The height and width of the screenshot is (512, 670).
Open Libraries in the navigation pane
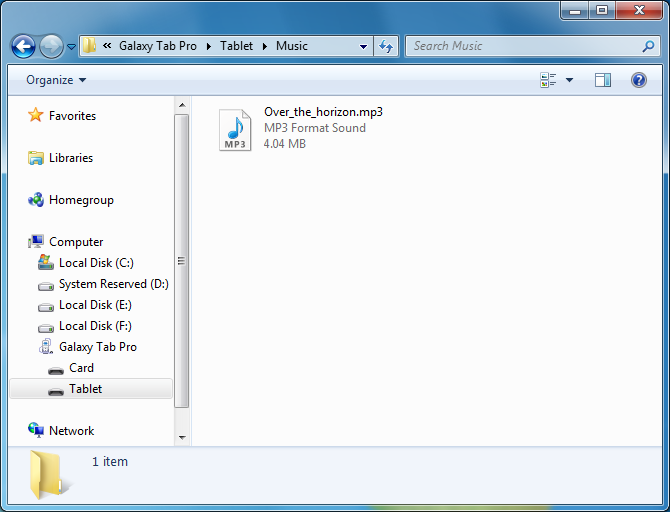coord(70,158)
